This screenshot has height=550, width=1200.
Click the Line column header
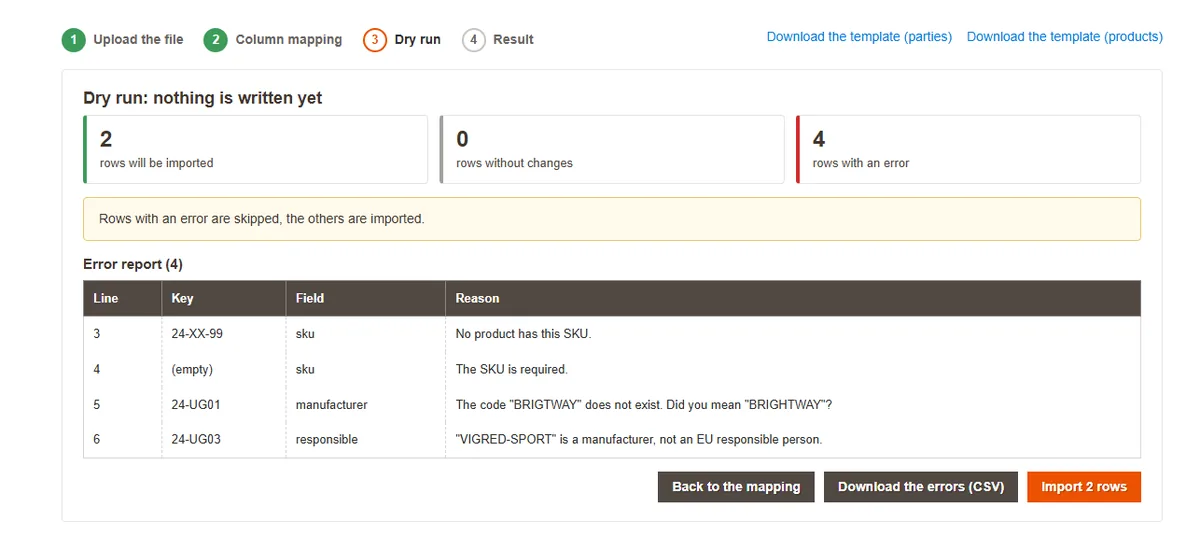(122, 298)
